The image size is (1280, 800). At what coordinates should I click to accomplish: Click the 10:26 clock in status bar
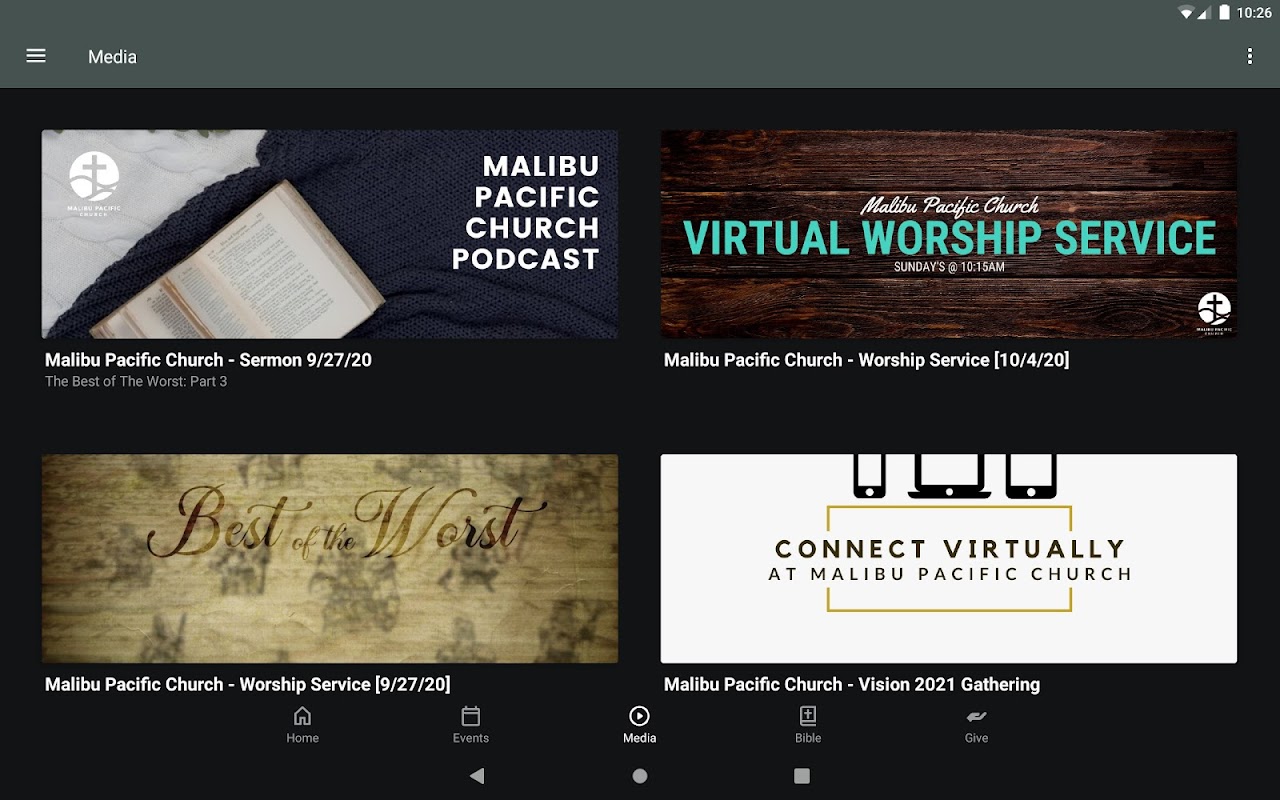pyautogui.click(x=1254, y=13)
